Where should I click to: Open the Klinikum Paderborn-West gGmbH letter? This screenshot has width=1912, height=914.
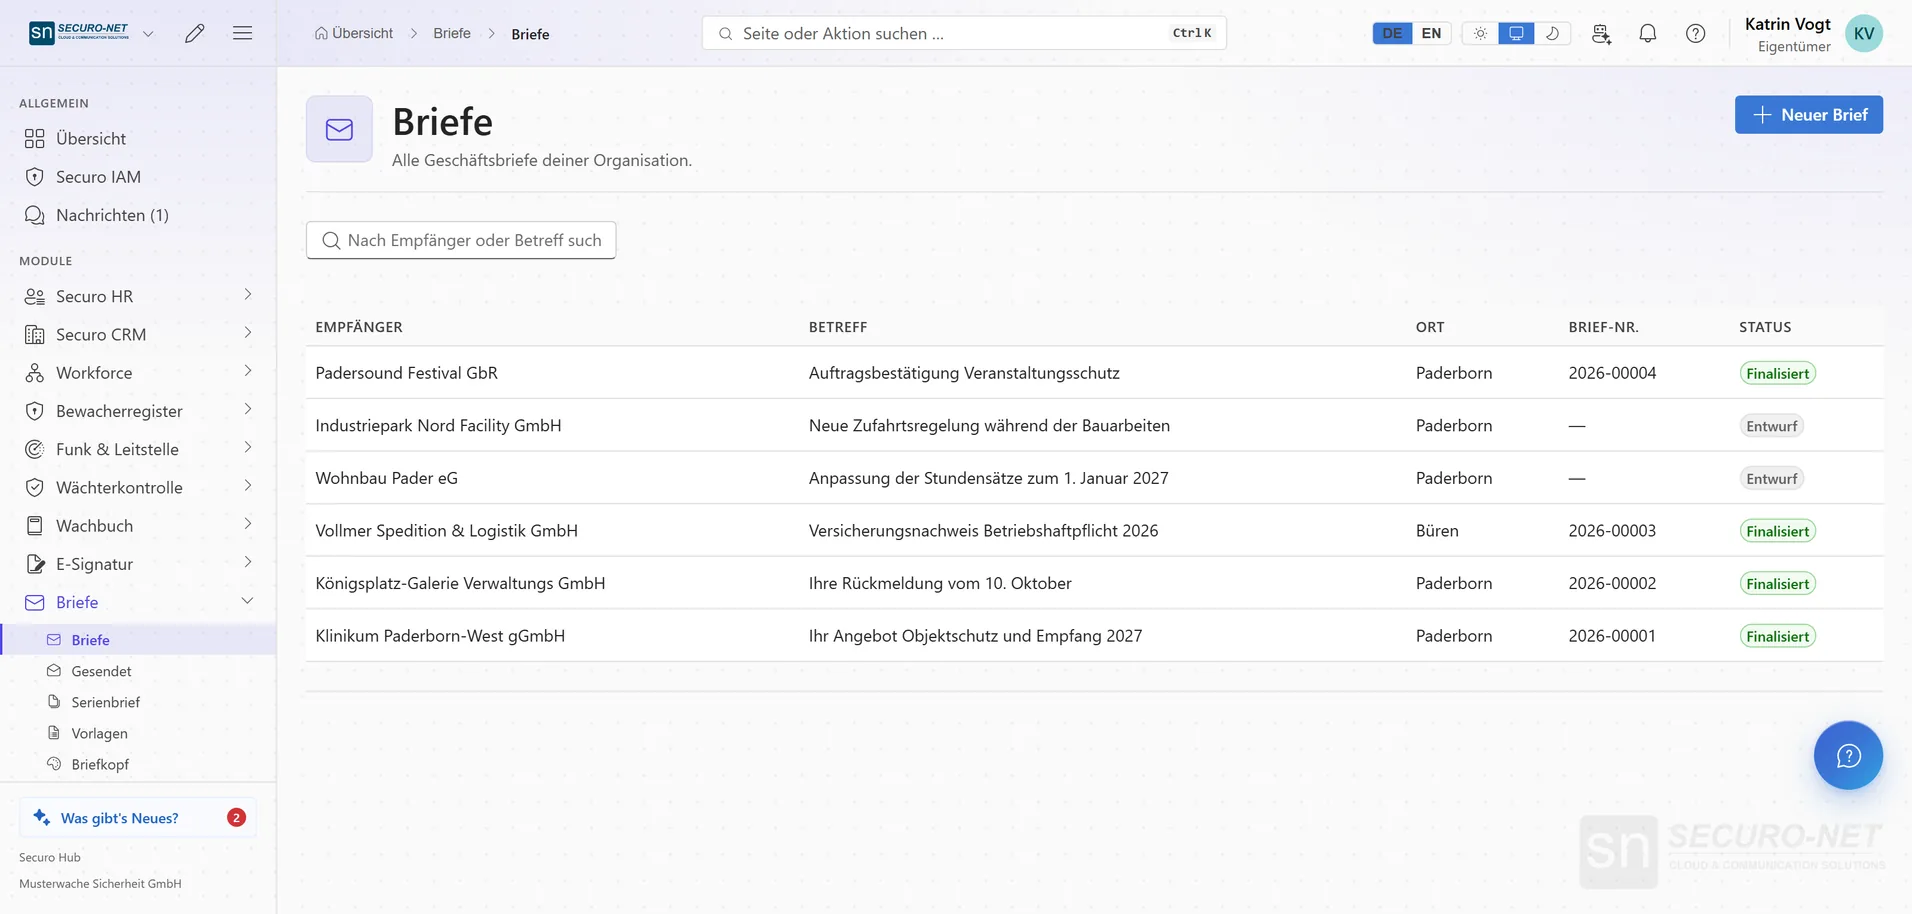click(x=1094, y=636)
